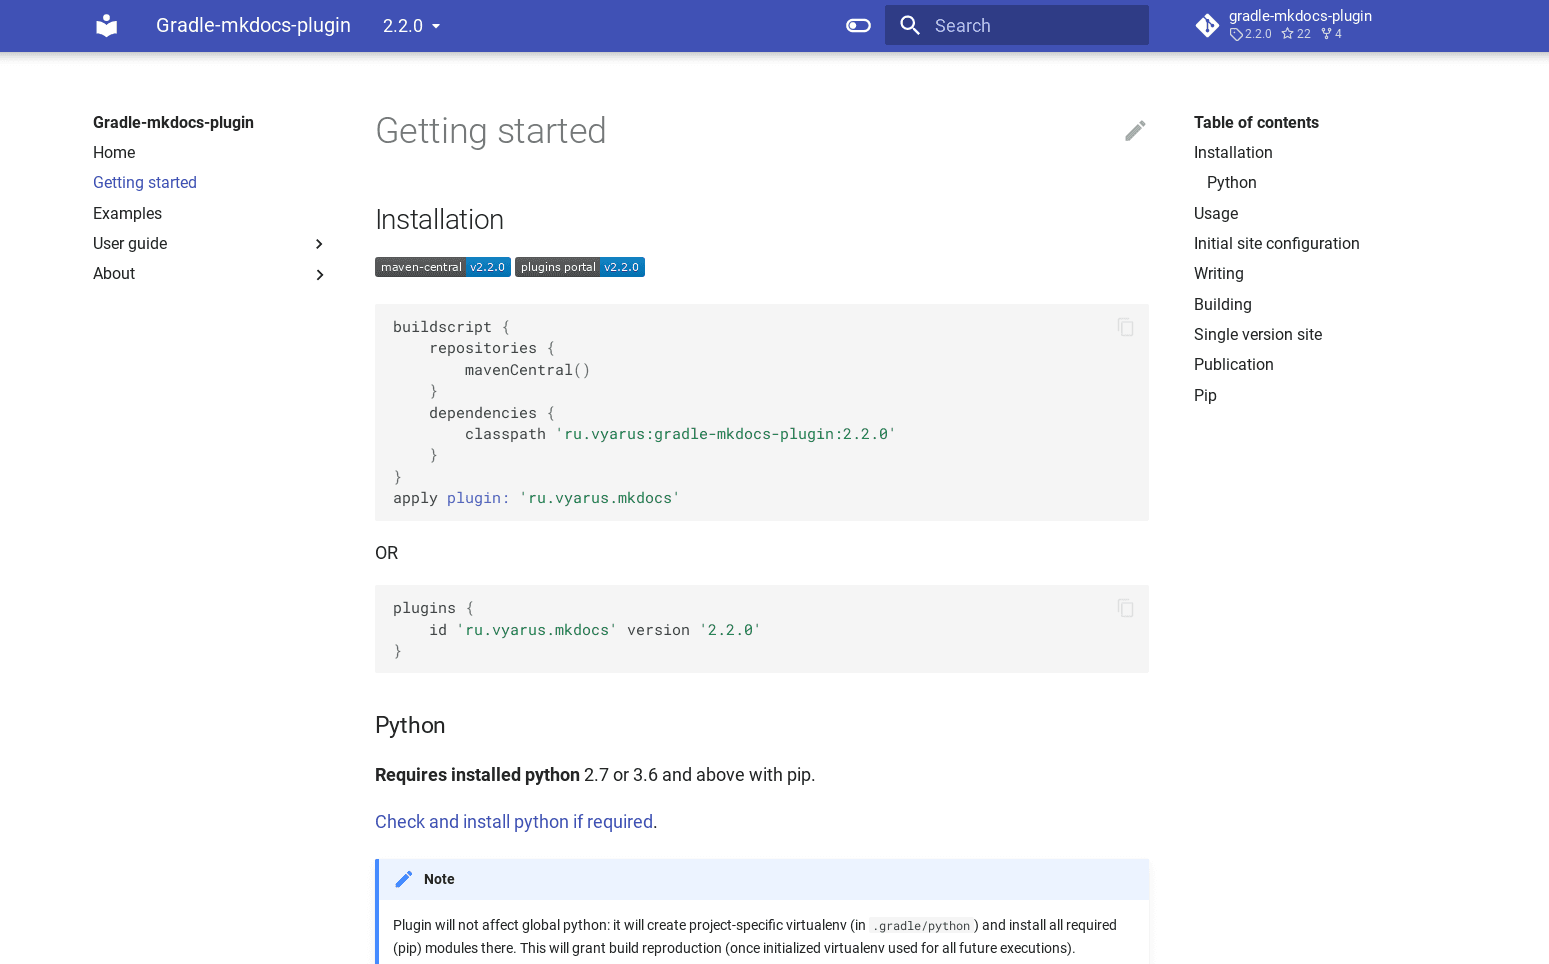The height and width of the screenshot is (964, 1549).
Task: Navigate to Home from the sidebar
Action: pos(114,152)
